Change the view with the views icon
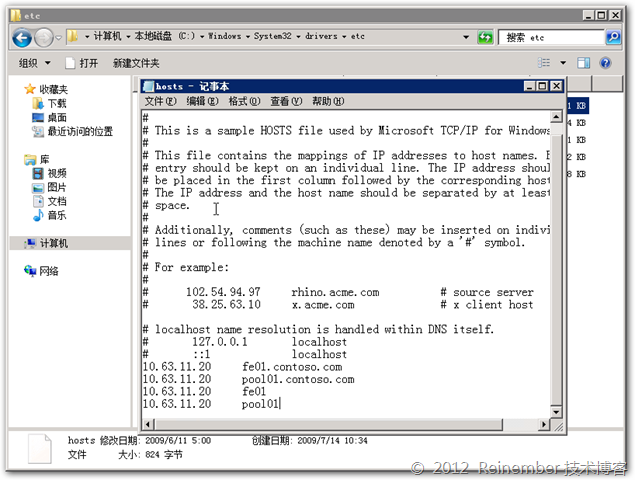 point(544,63)
